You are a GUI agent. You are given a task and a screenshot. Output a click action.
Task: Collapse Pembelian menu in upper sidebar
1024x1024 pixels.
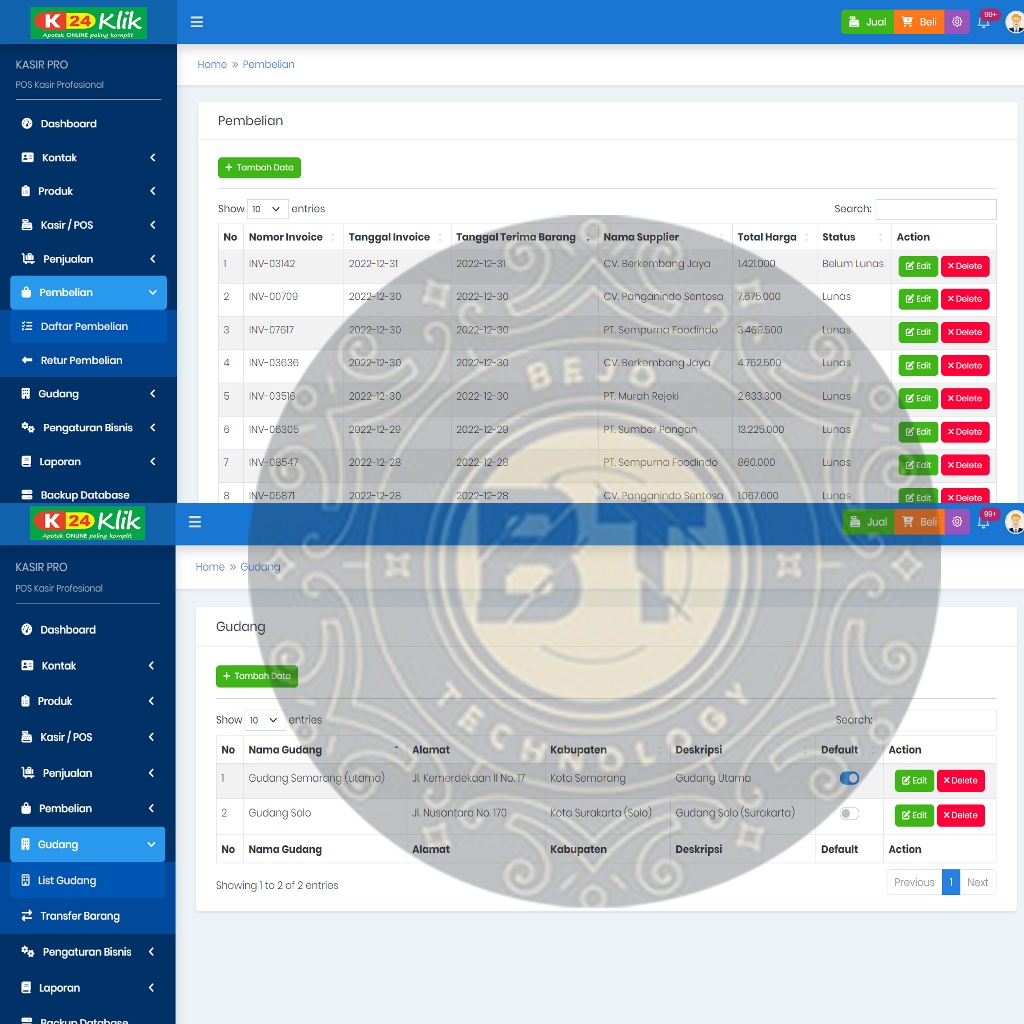[x=88, y=293]
